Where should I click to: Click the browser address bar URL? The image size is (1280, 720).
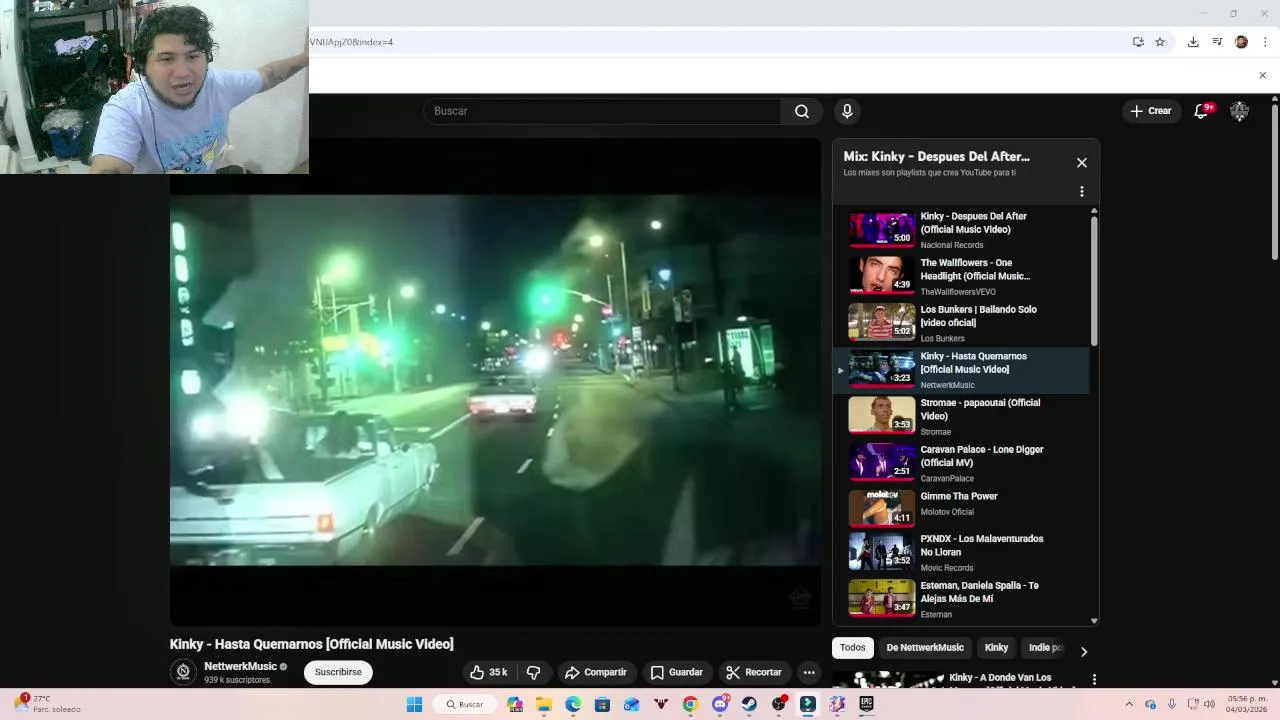351,42
